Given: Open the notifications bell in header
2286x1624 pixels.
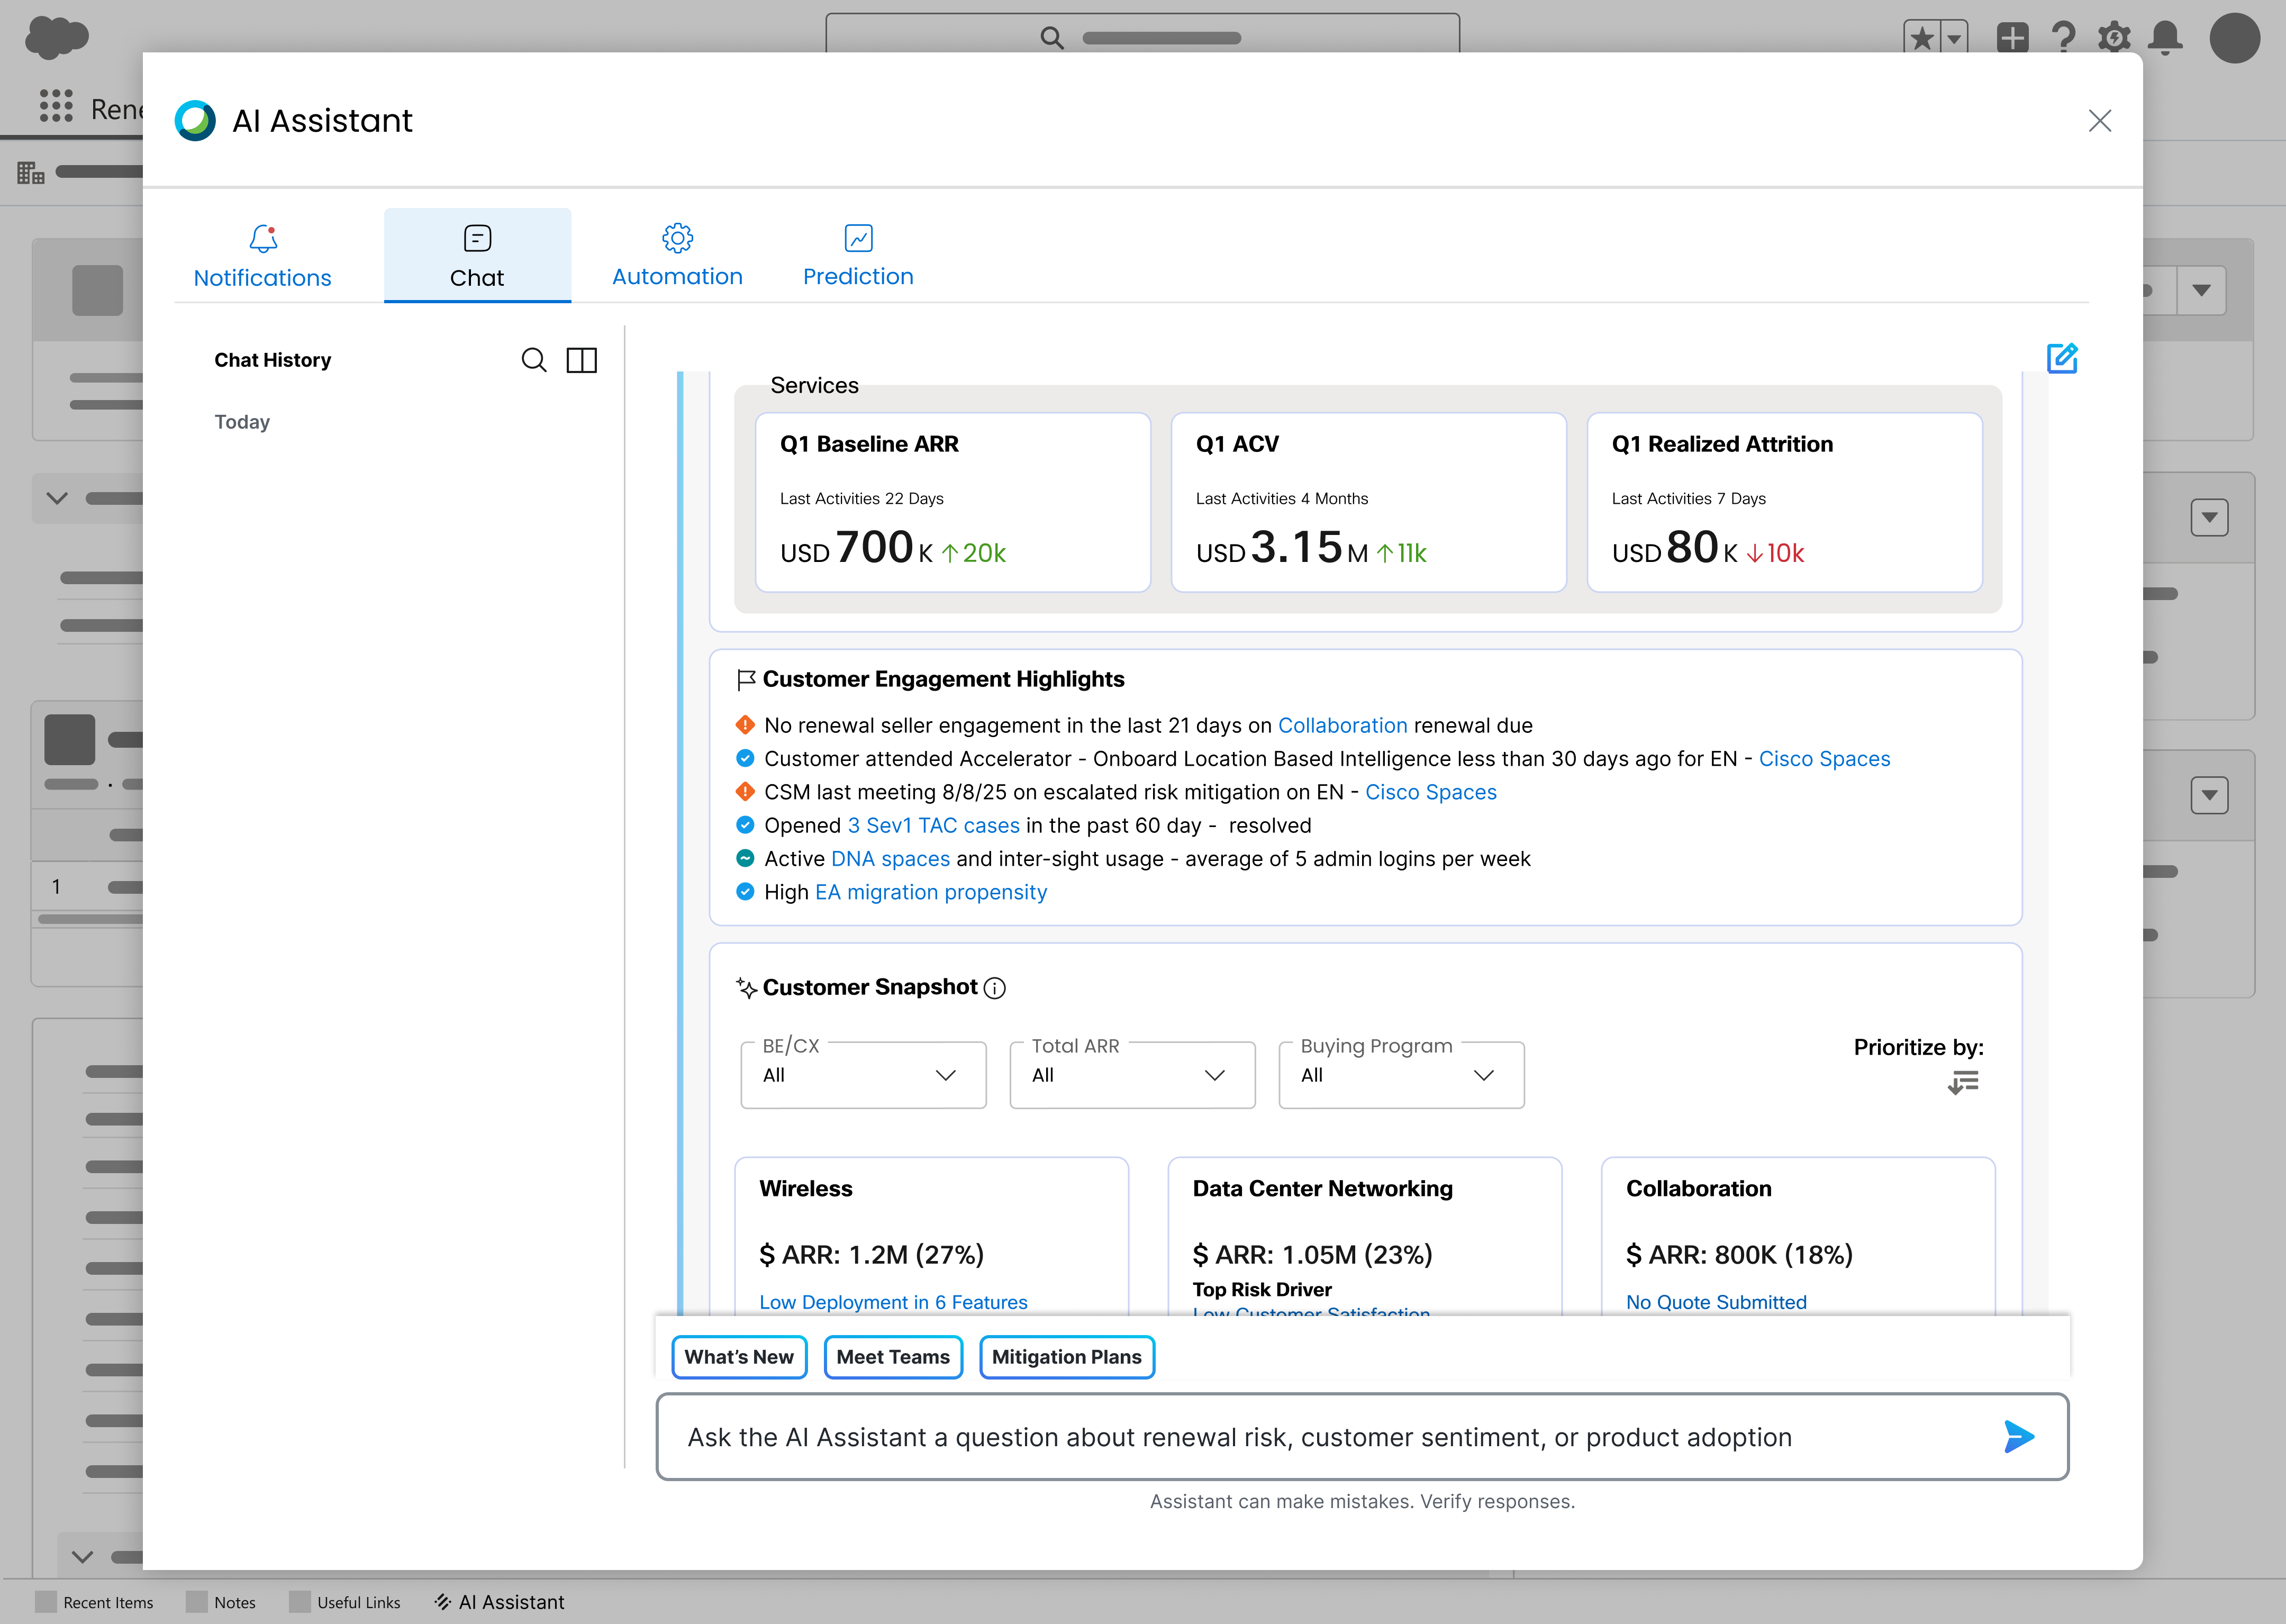Looking at the screenshot, I should click(2165, 38).
